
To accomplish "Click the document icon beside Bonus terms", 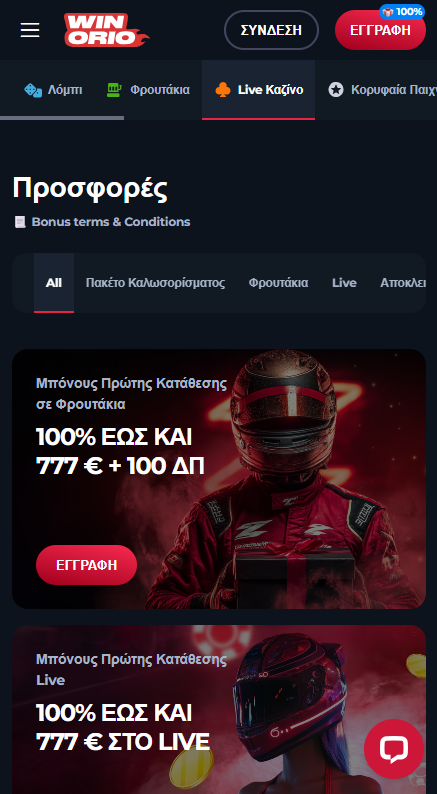I will tap(20, 222).
